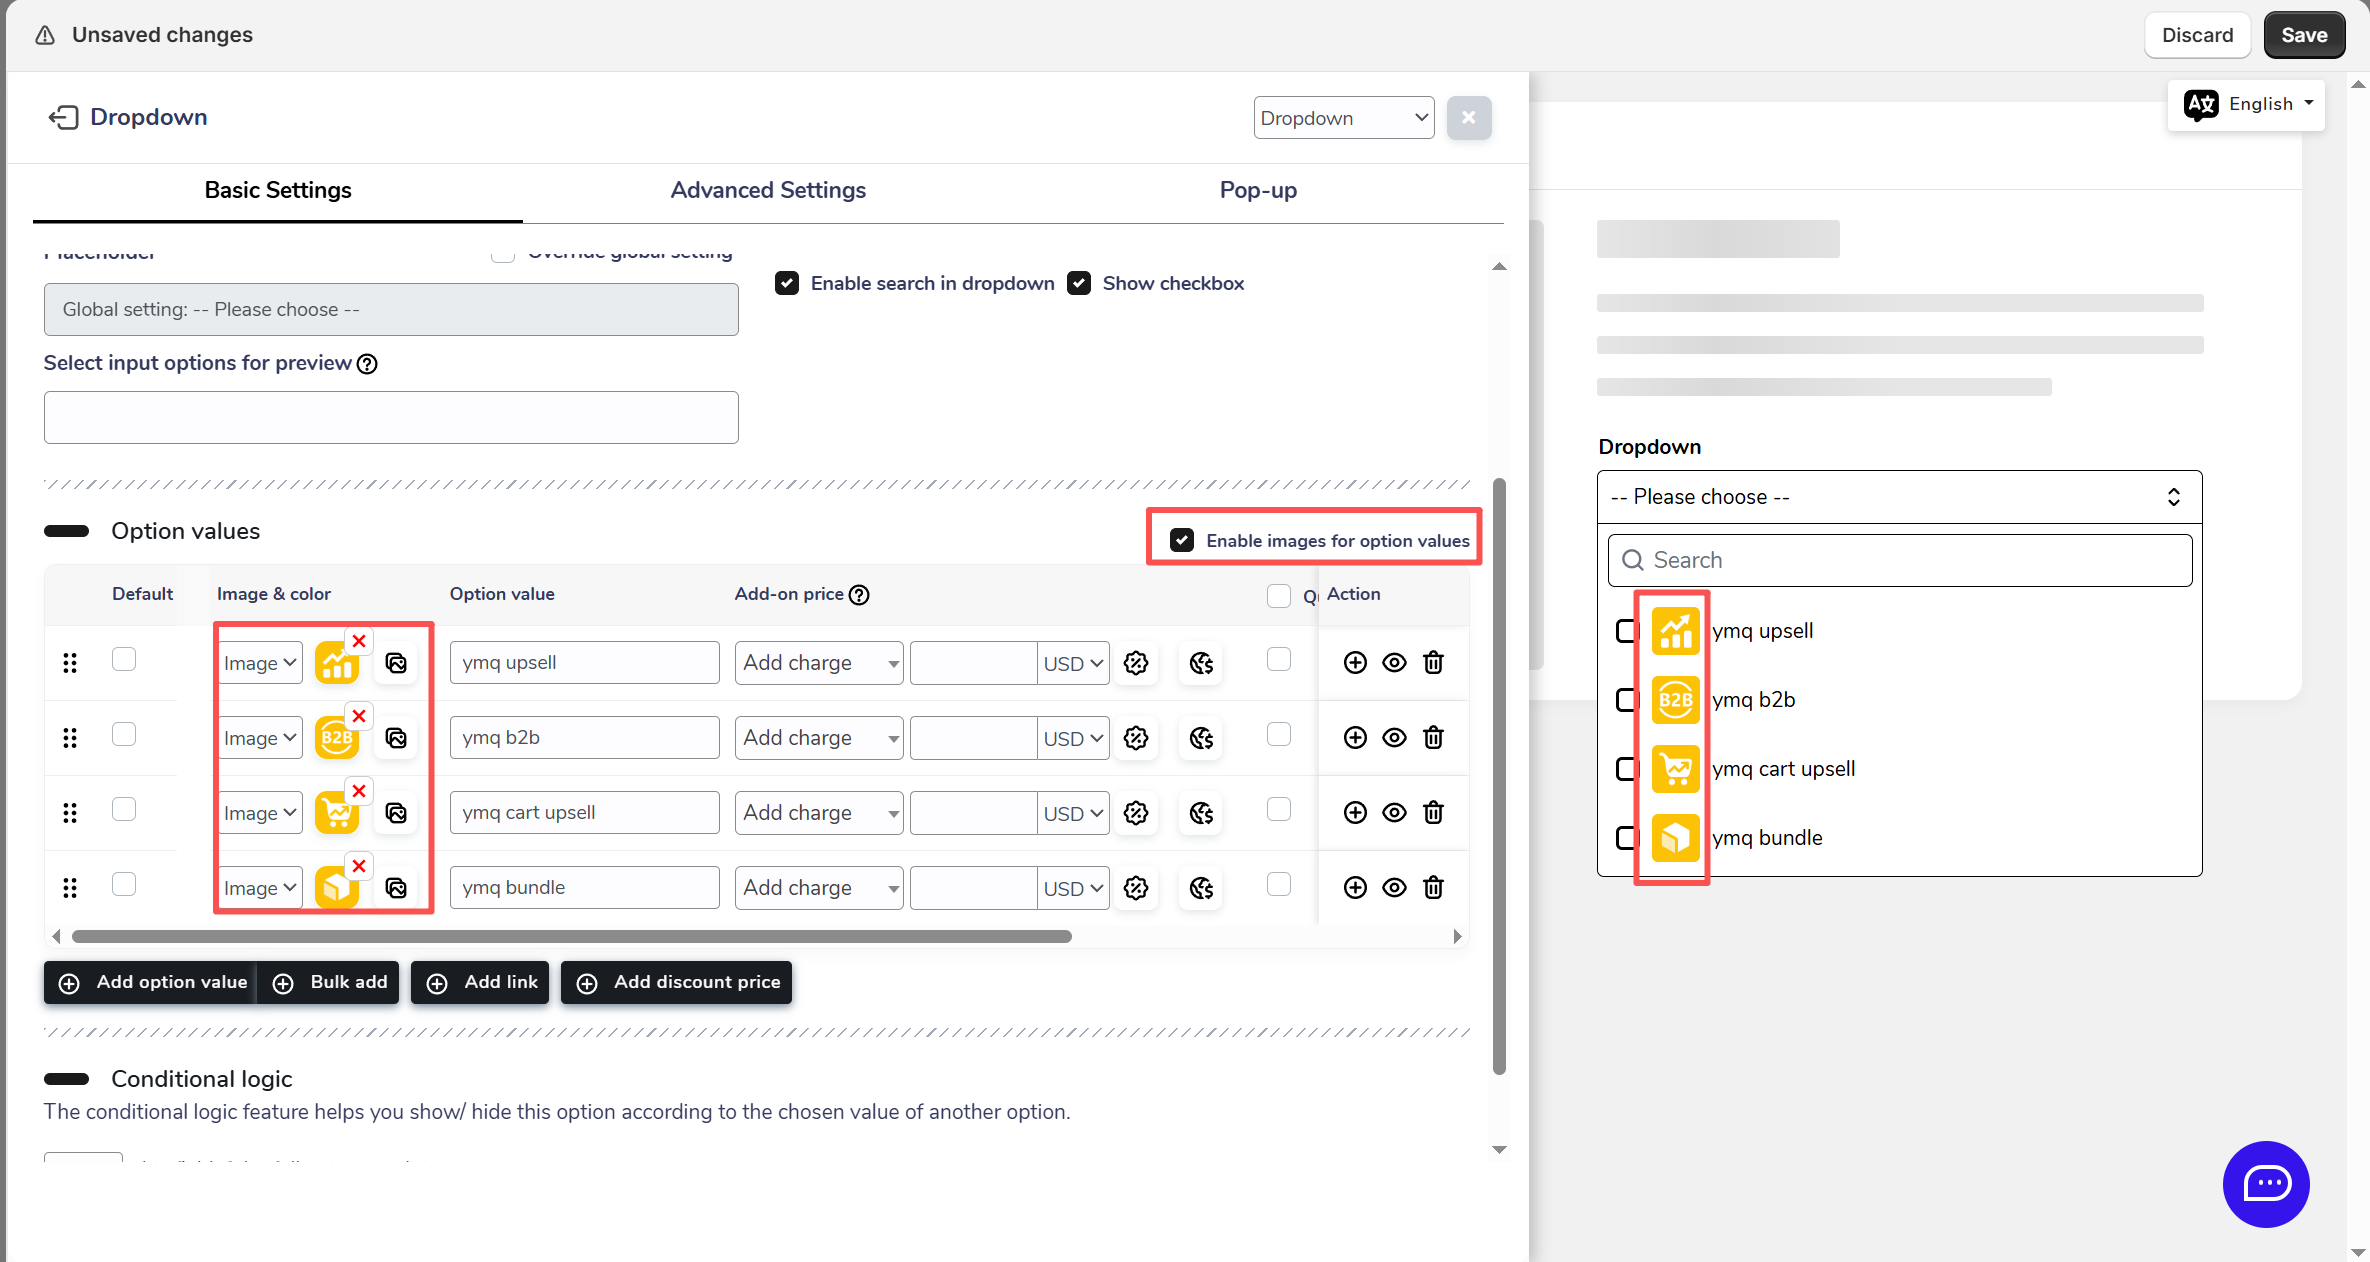Click the image gallery icon in ymq upsell row
Screen dimensions: 2370x1262
(396, 663)
